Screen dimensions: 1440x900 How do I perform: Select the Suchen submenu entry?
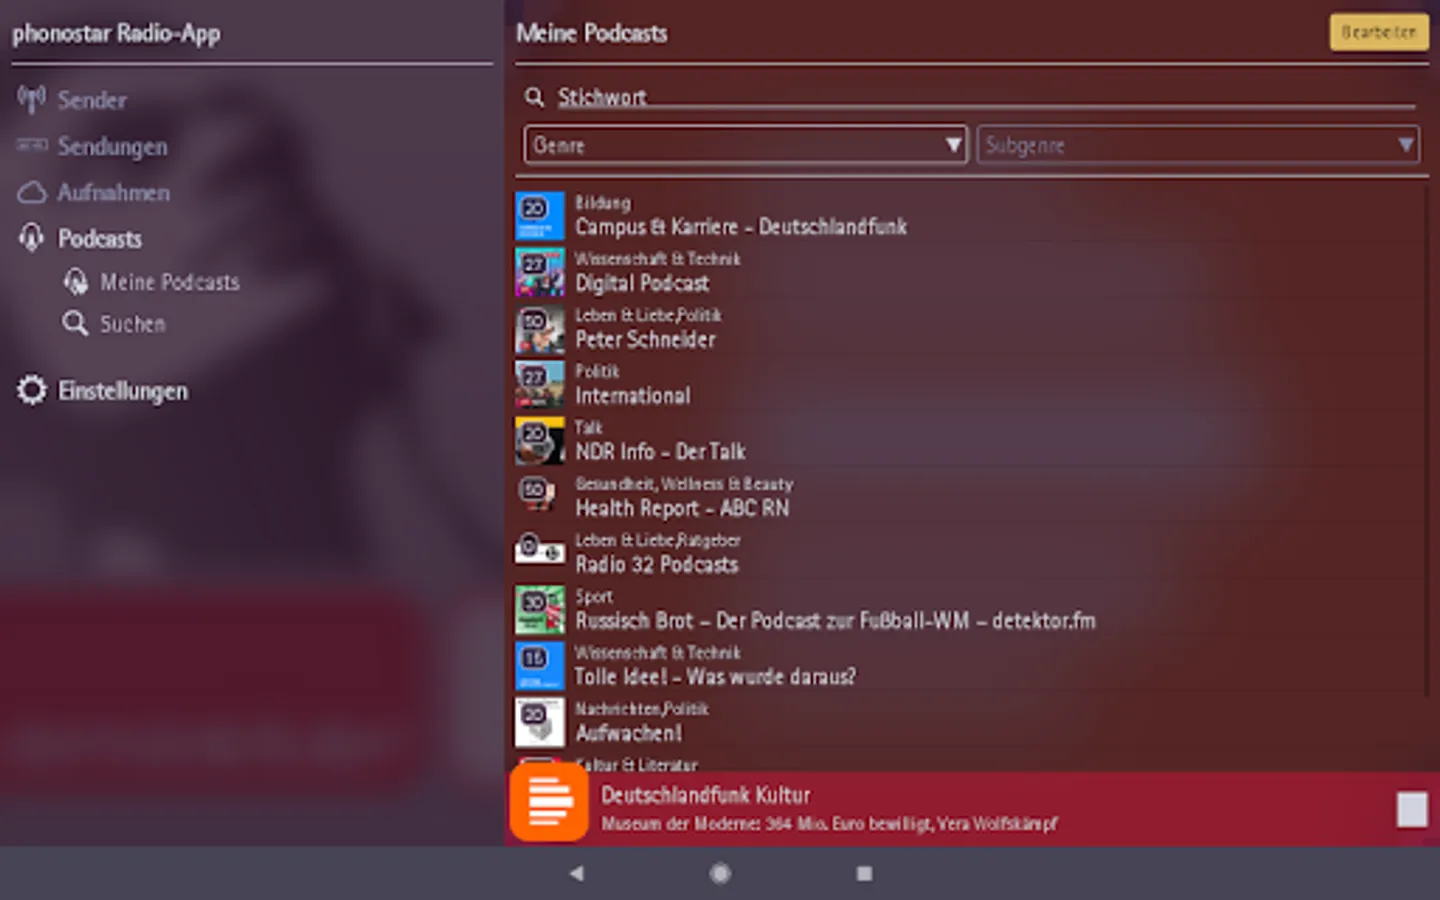pos(132,324)
